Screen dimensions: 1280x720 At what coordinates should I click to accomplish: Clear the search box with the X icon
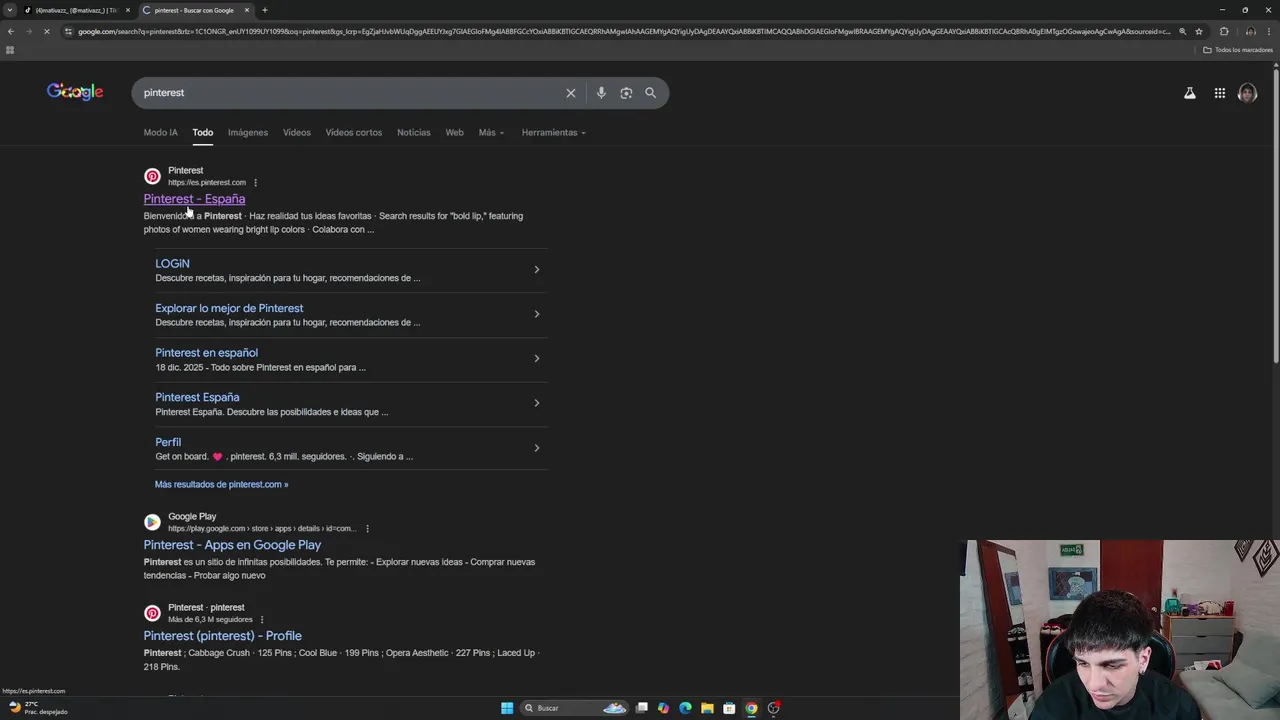[x=571, y=93]
